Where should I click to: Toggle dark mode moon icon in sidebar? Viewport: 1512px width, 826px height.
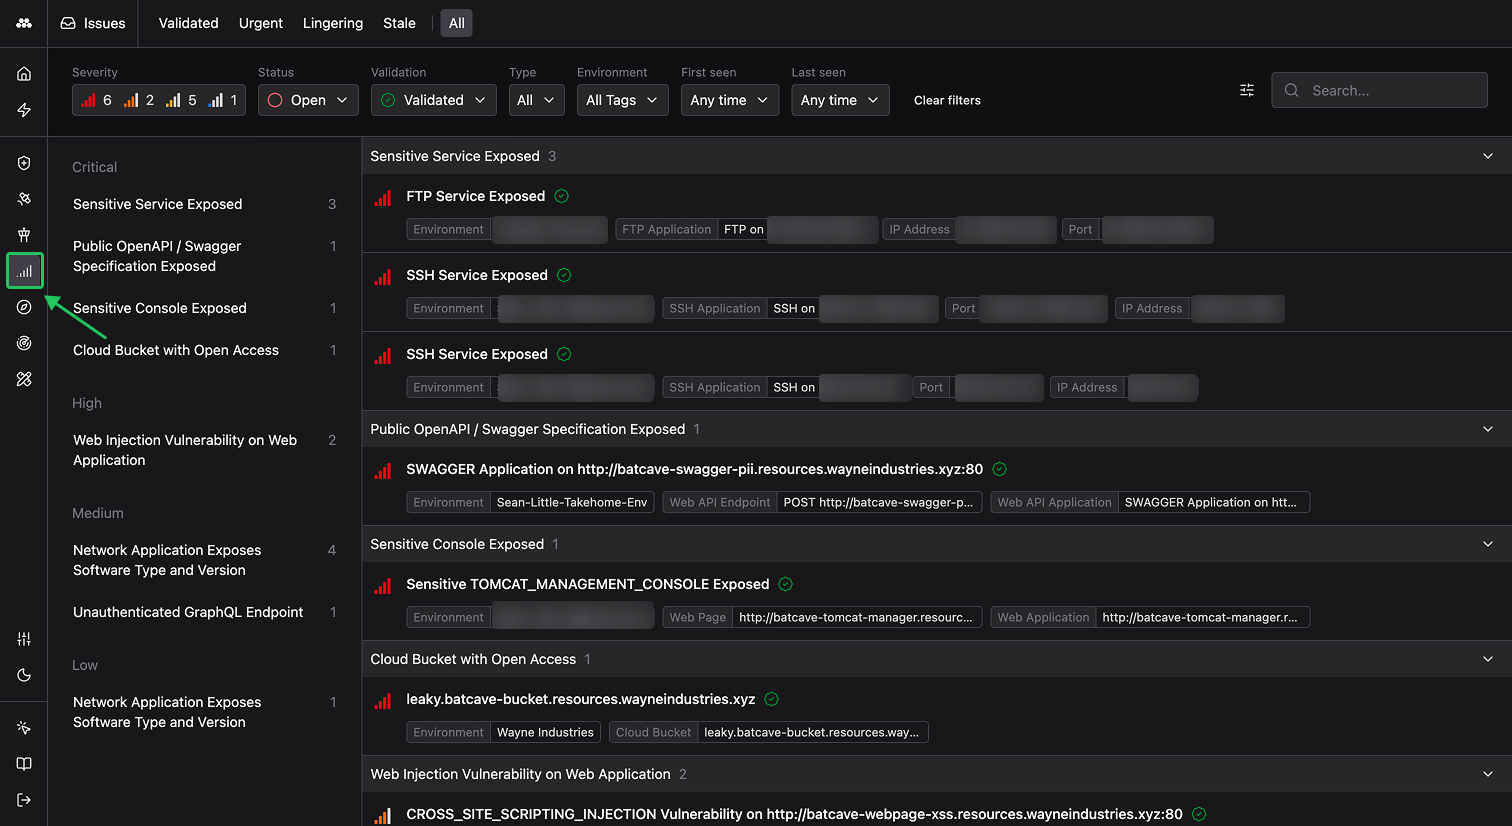pos(24,675)
